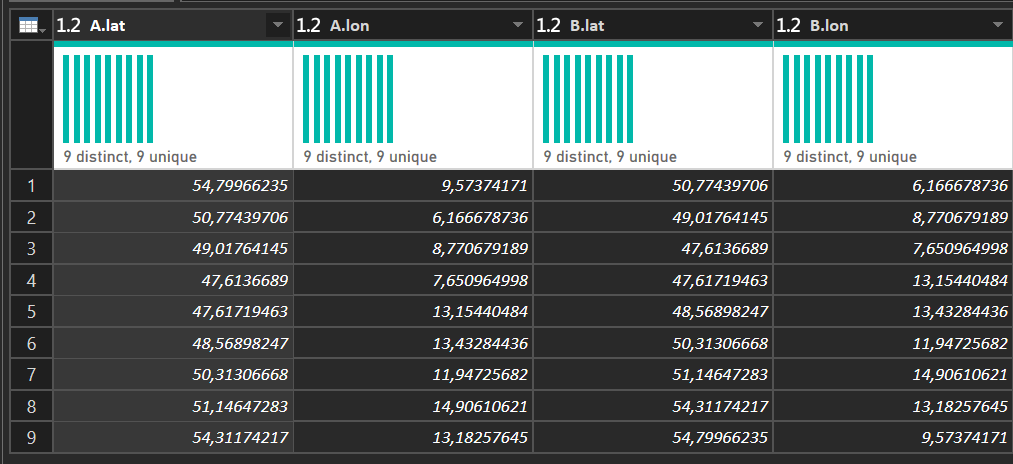The image size is (1013, 464).
Task: Click B.lat cell 50,77439706 in row 1
Action: point(653,186)
